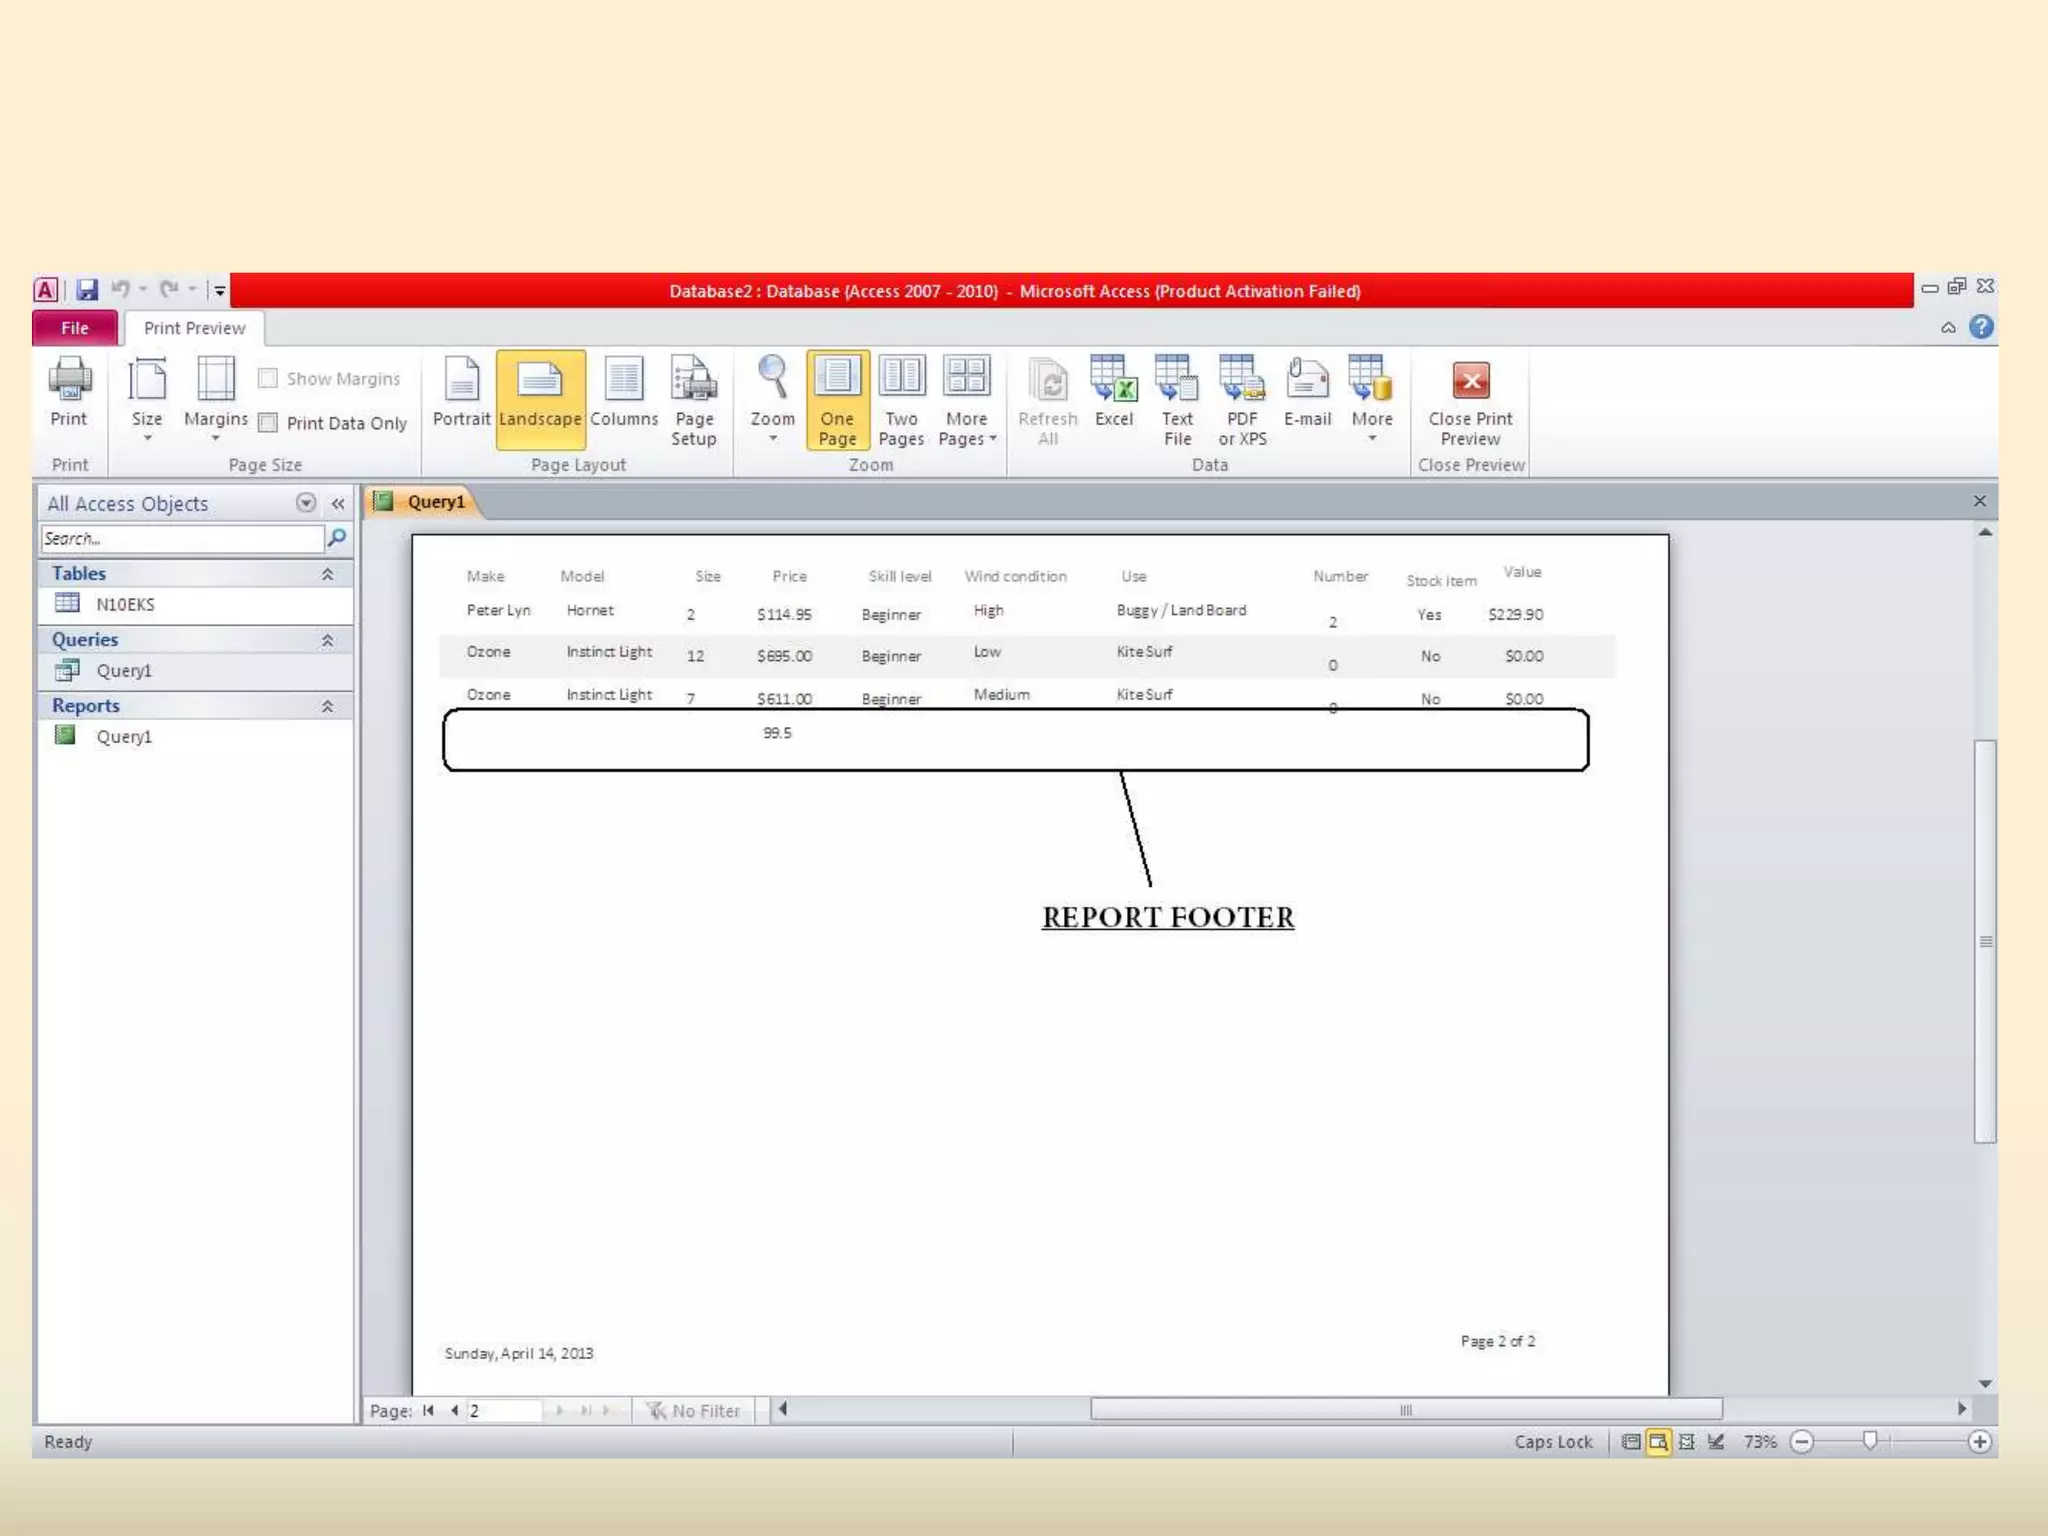Toggle the One Page zoom view
The width and height of the screenshot is (2048, 1536).
(x=837, y=400)
